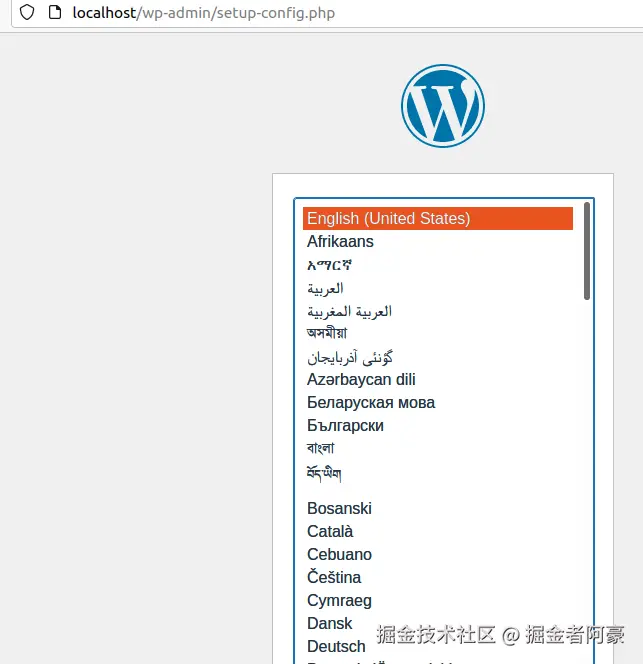Click the language list scrollbar thumb
Image resolution: width=643 pixels, height=664 pixels.
click(587, 251)
